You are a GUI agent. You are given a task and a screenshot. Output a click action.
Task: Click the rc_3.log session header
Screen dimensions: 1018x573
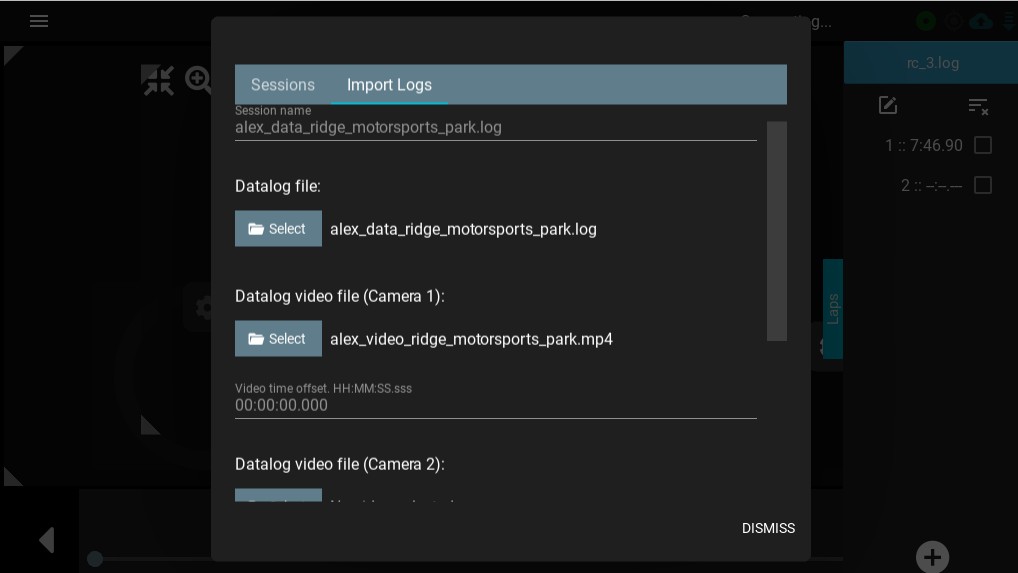coord(932,63)
